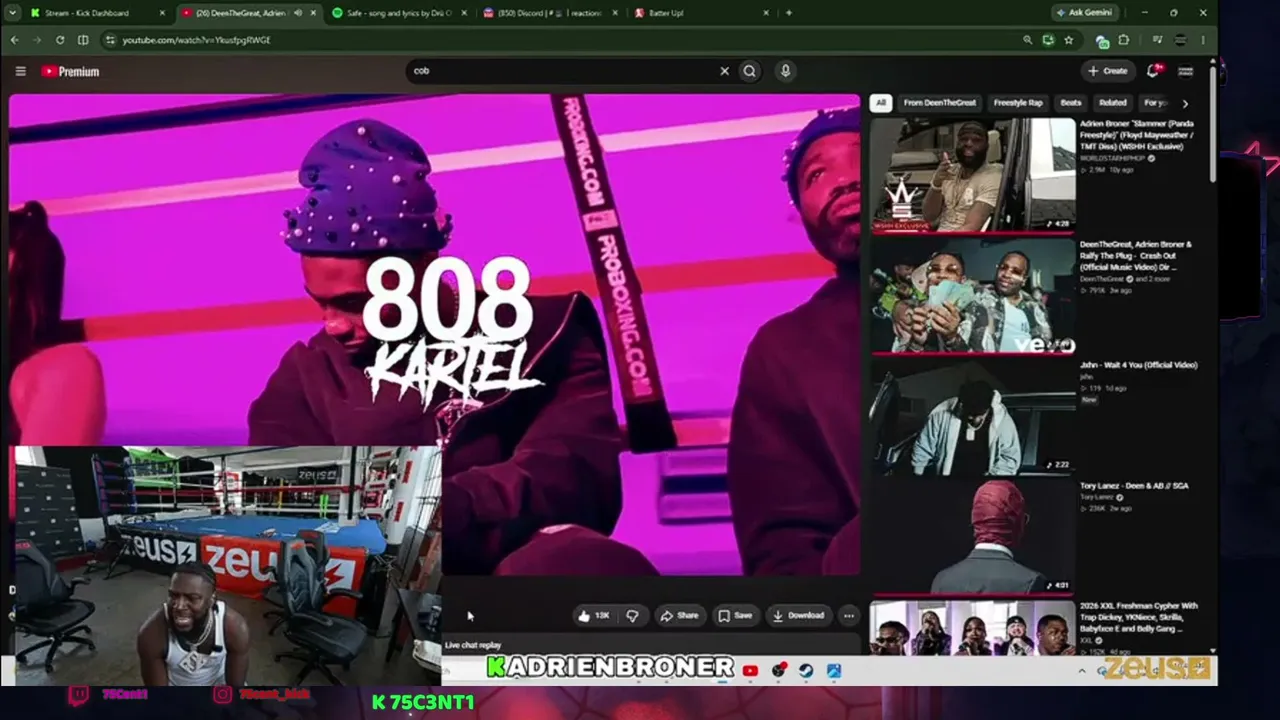Reload the YouTube page
The width and height of the screenshot is (1280, 720).
[x=60, y=40]
